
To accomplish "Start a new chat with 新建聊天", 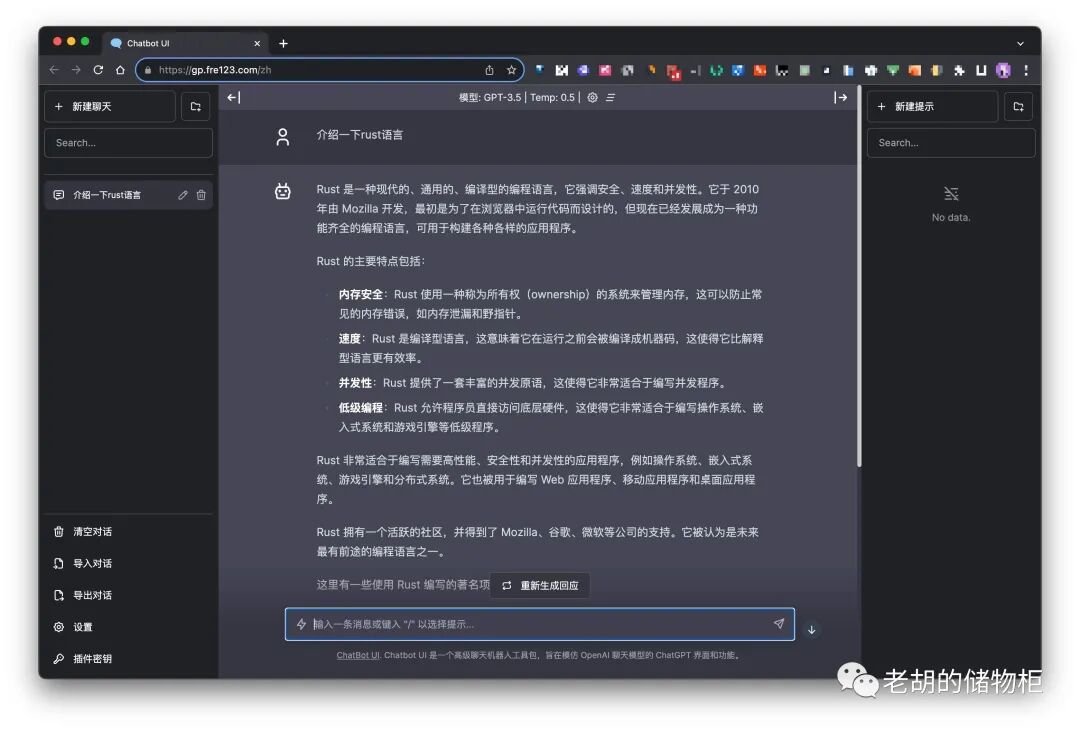I will coord(110,107).
